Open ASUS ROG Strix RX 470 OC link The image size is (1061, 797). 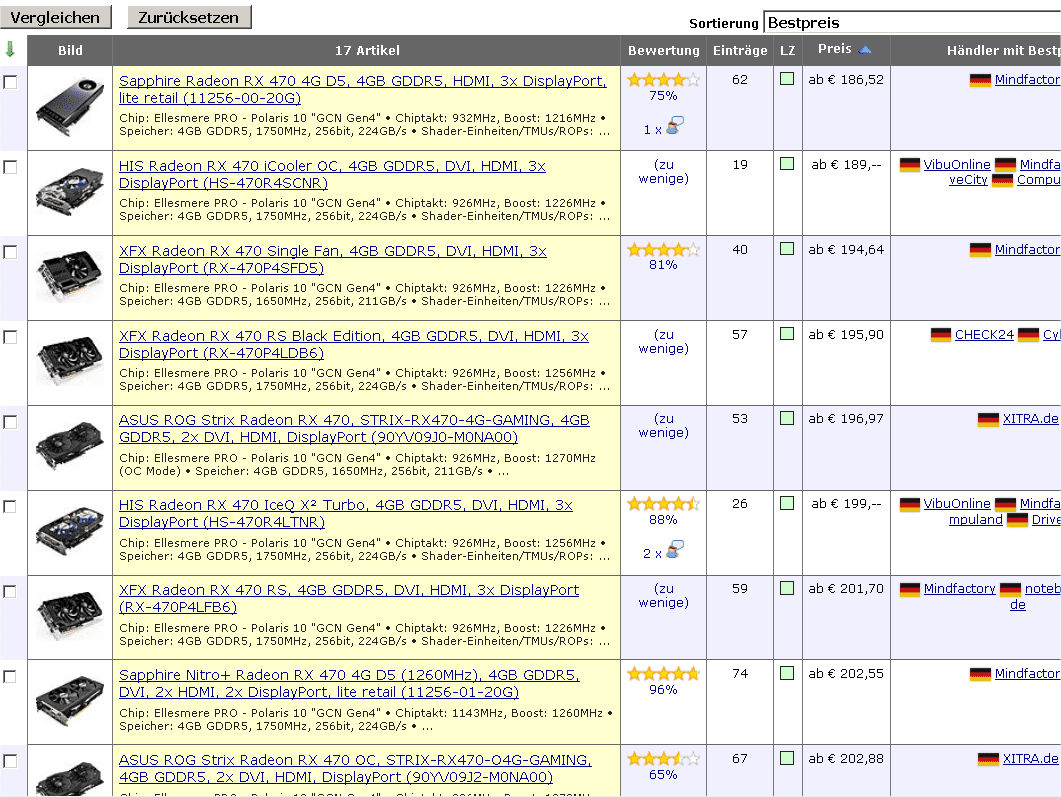[x=355, y=769]
